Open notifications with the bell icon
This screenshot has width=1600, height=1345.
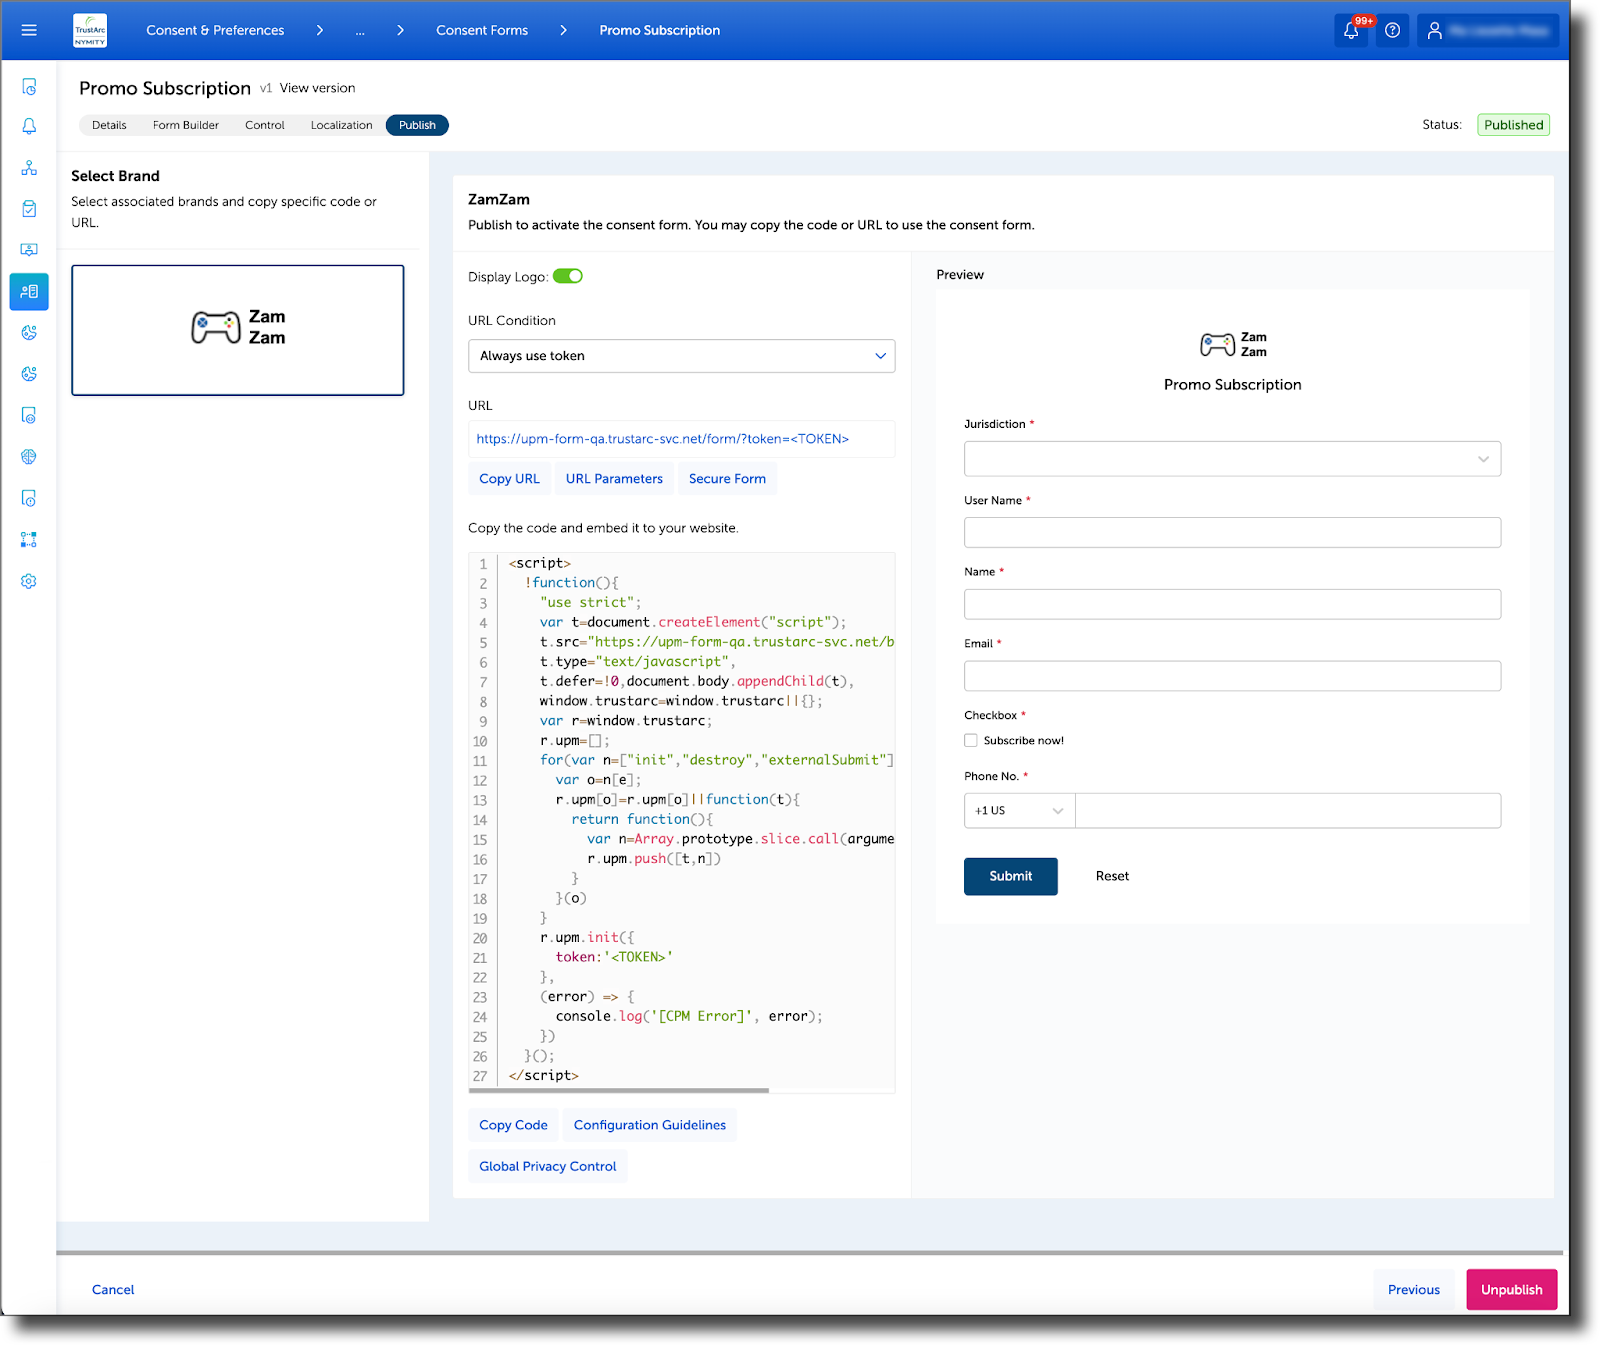coord(1351,30)
